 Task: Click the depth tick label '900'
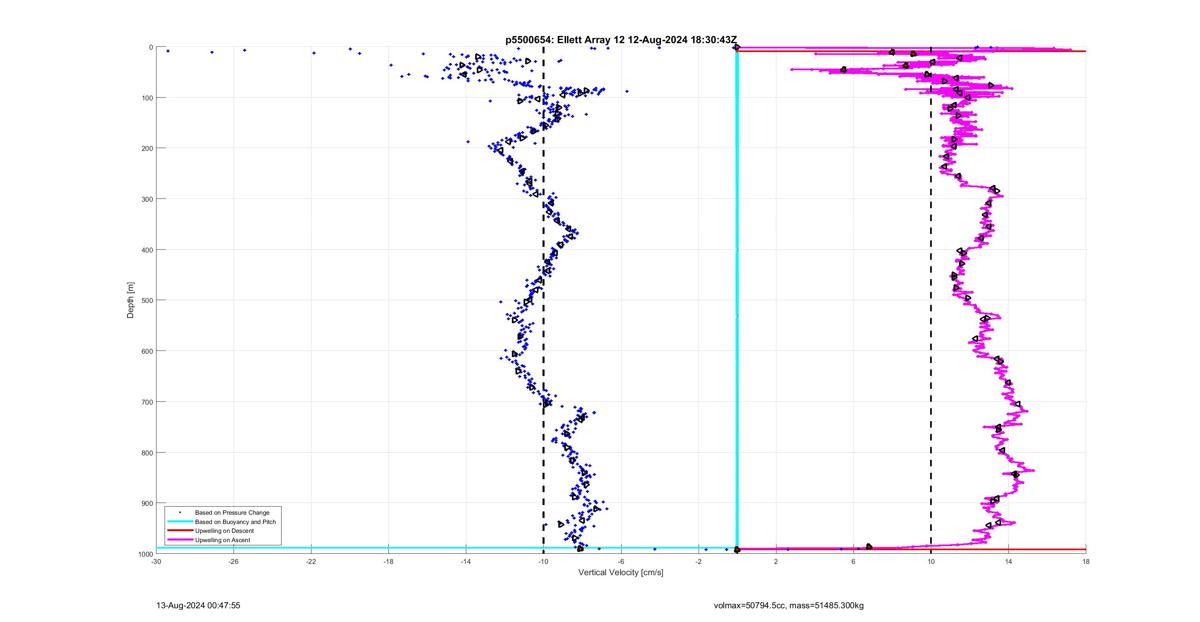tap(146, 503)
